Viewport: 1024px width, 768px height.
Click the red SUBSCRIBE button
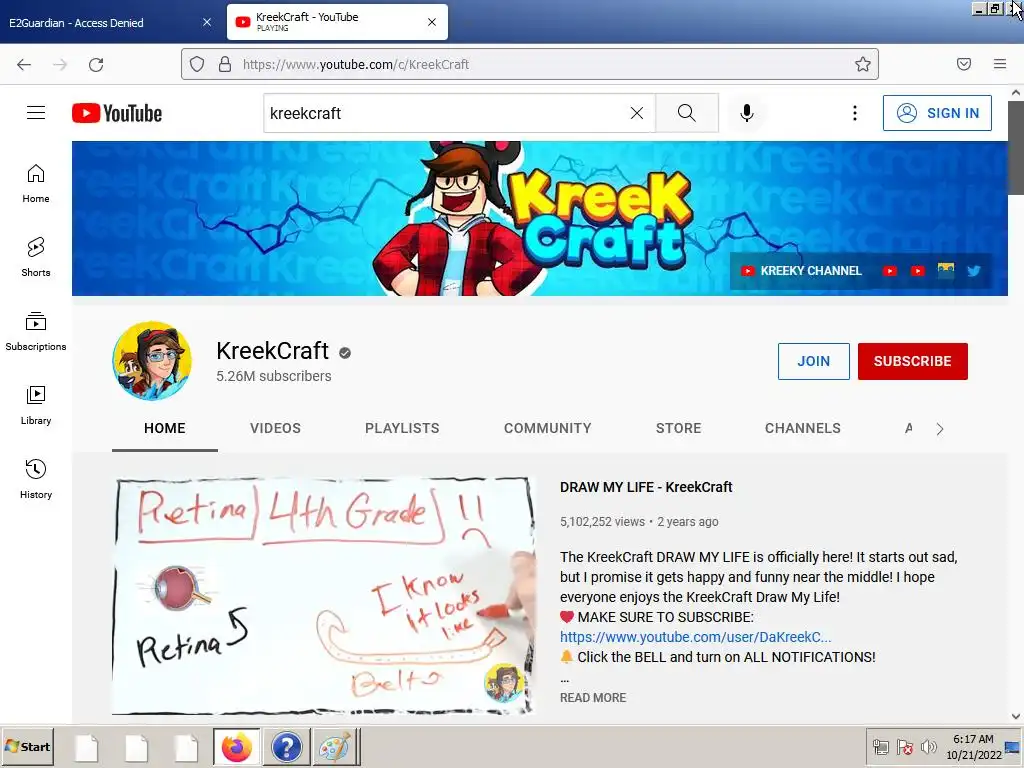pyautogui.click(x=912, y=361)
